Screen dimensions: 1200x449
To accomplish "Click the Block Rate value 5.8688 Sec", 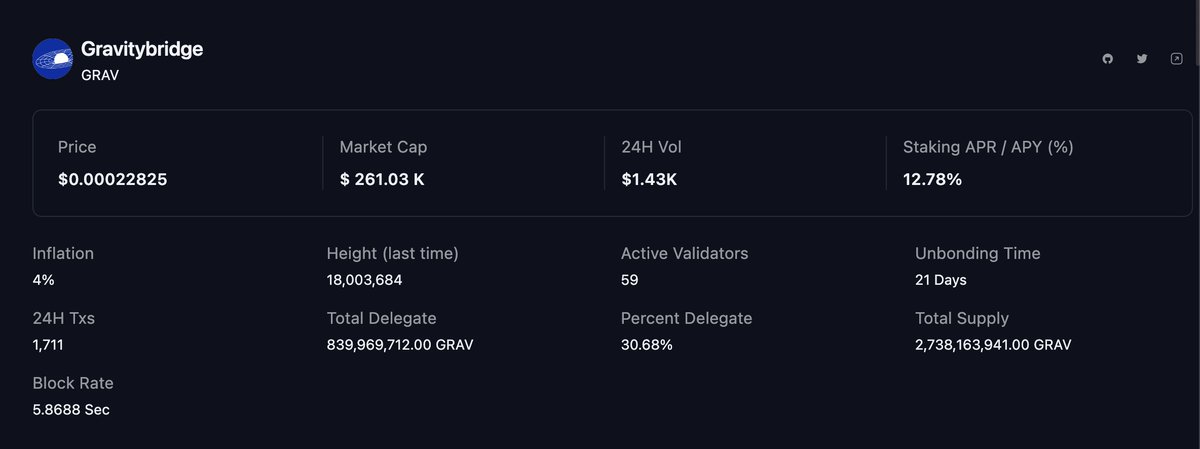I will point(71,410).
